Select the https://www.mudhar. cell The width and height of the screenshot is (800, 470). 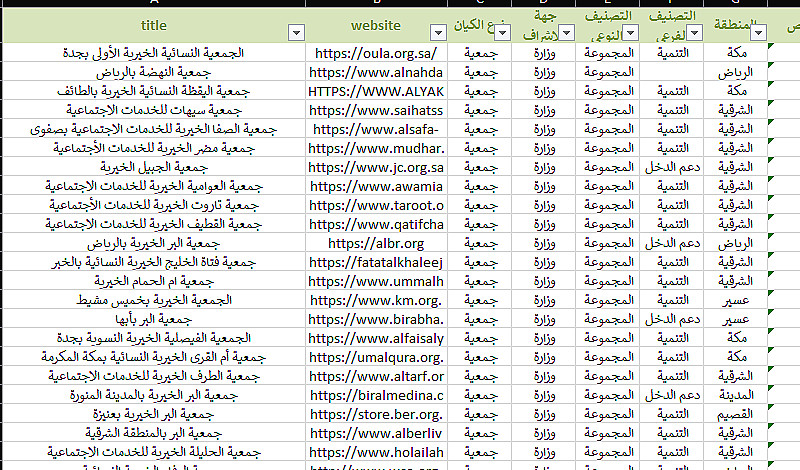pos(377,149)
